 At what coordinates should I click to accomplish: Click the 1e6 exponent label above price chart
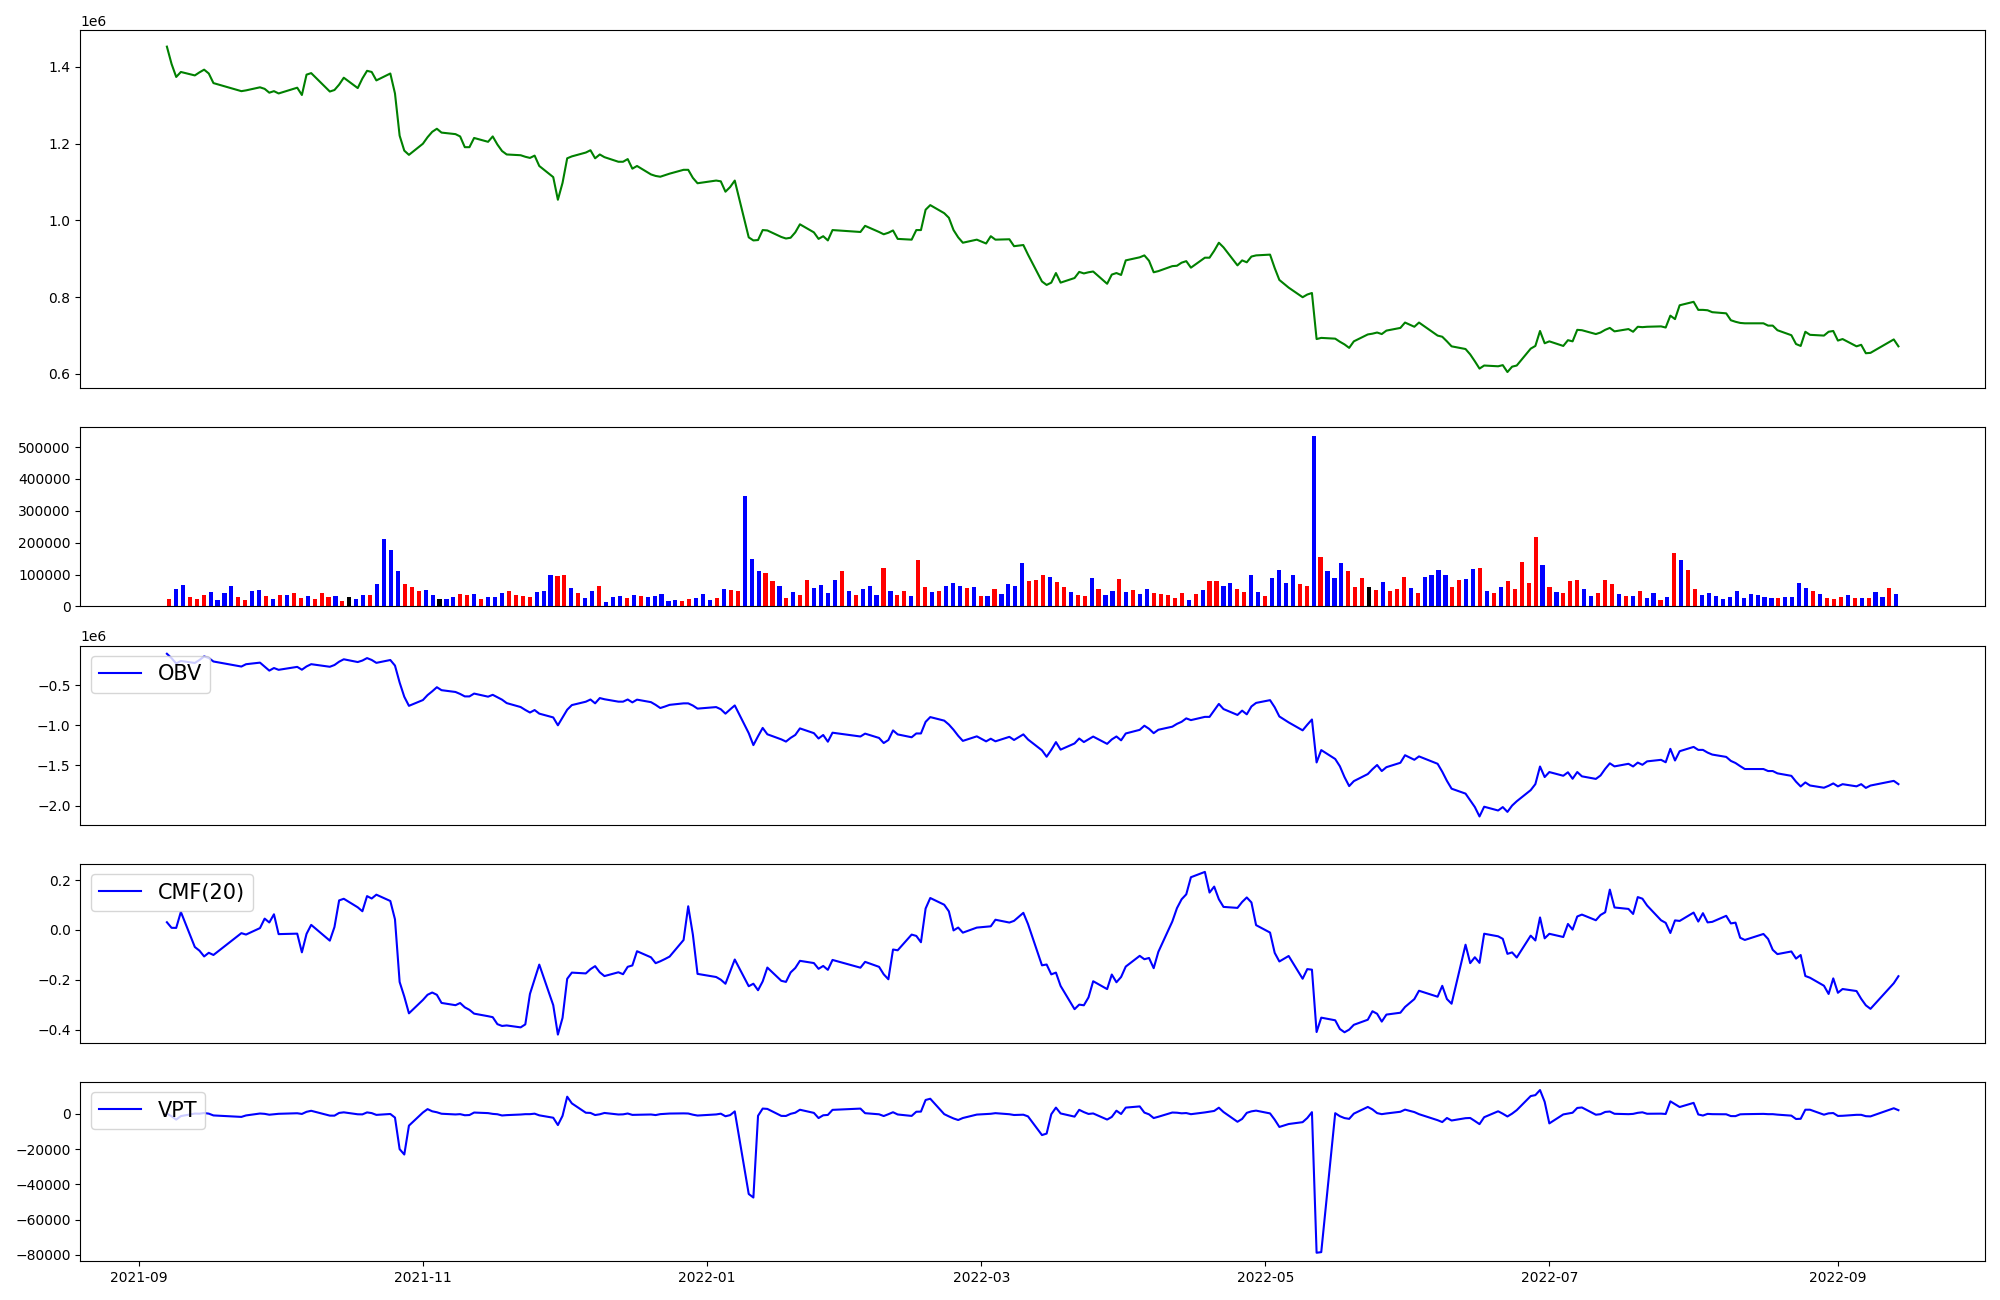pos(93,21)
